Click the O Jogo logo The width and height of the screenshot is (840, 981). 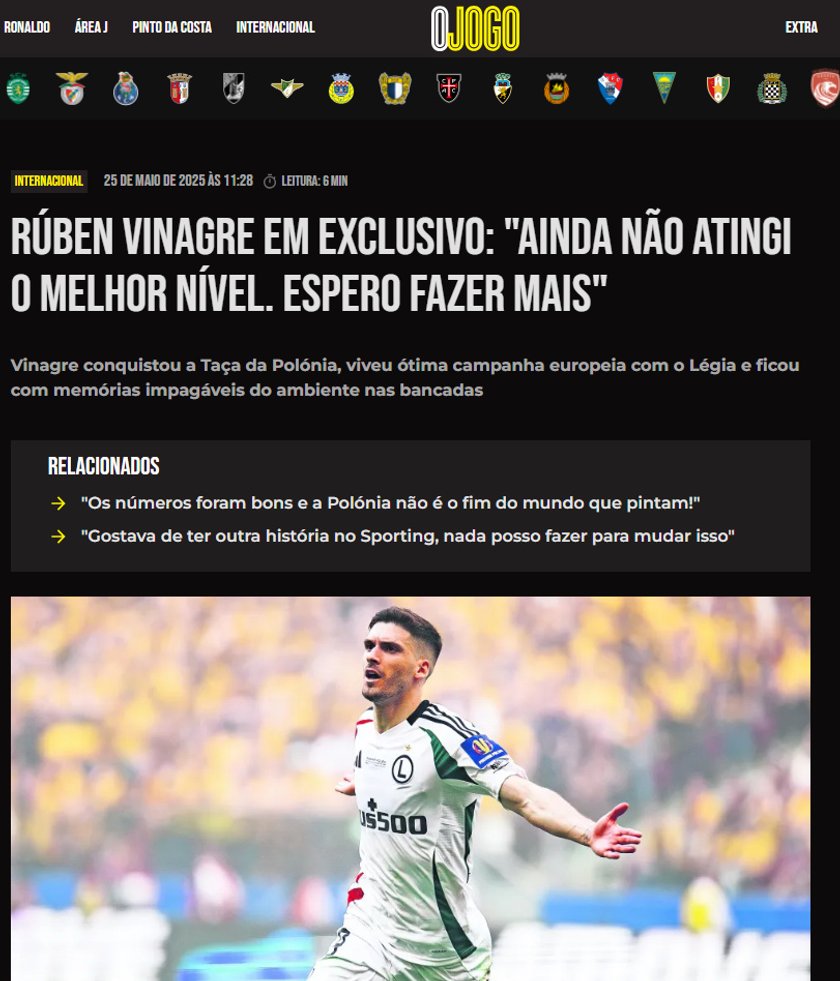pos(475,28)
